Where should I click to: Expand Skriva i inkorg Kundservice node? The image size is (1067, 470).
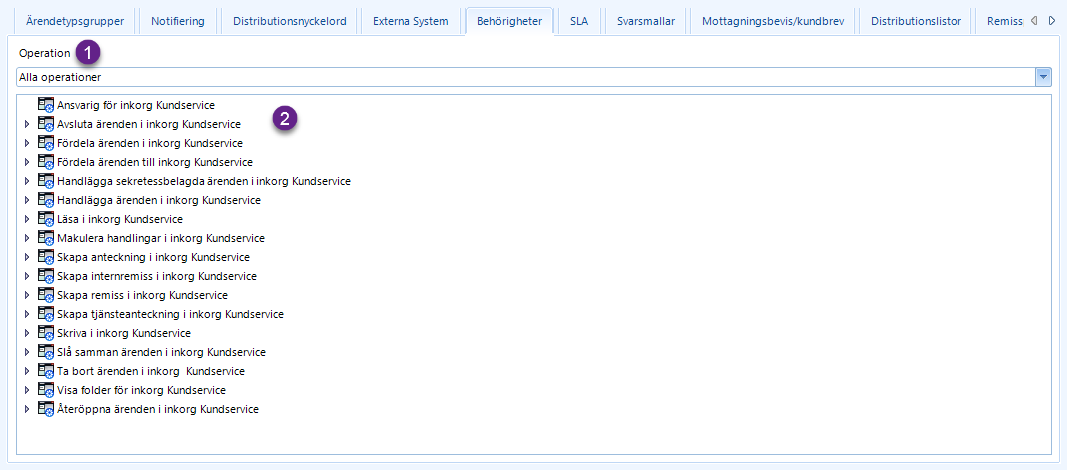click(27, 334)
